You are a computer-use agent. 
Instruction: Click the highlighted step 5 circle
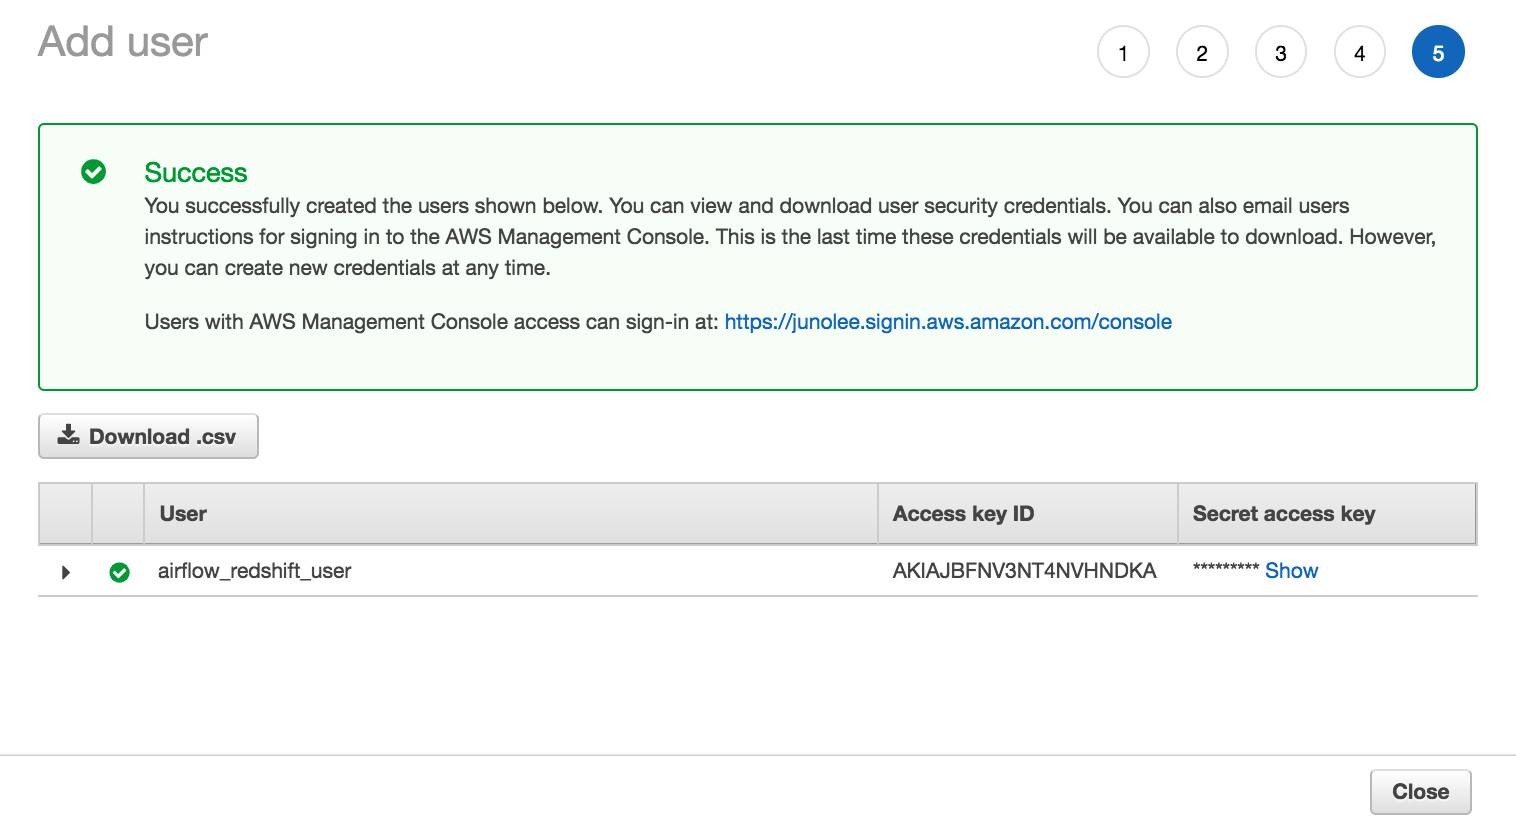pos(1438,52)
